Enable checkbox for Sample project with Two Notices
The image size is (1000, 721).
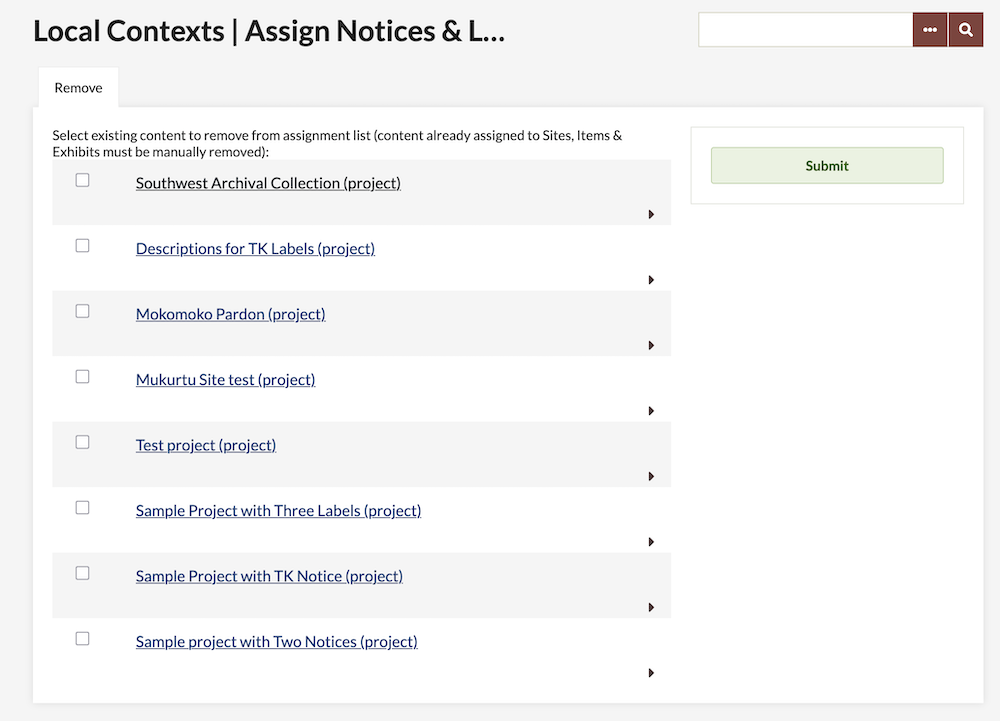coord(83,638)
